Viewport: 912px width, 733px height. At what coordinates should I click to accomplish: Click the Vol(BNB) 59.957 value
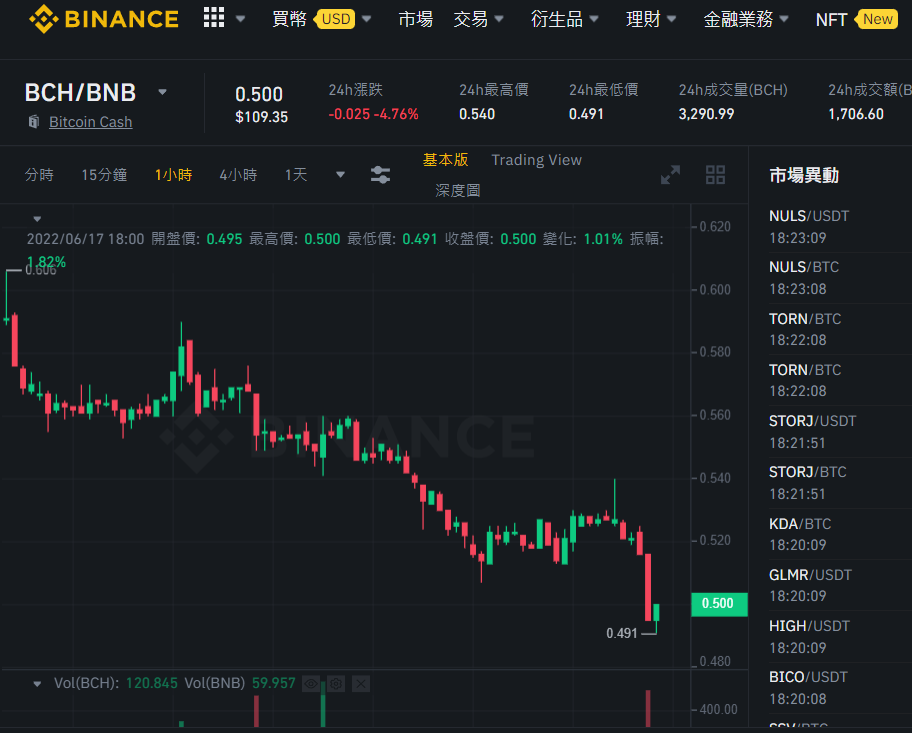click(273, 683)
